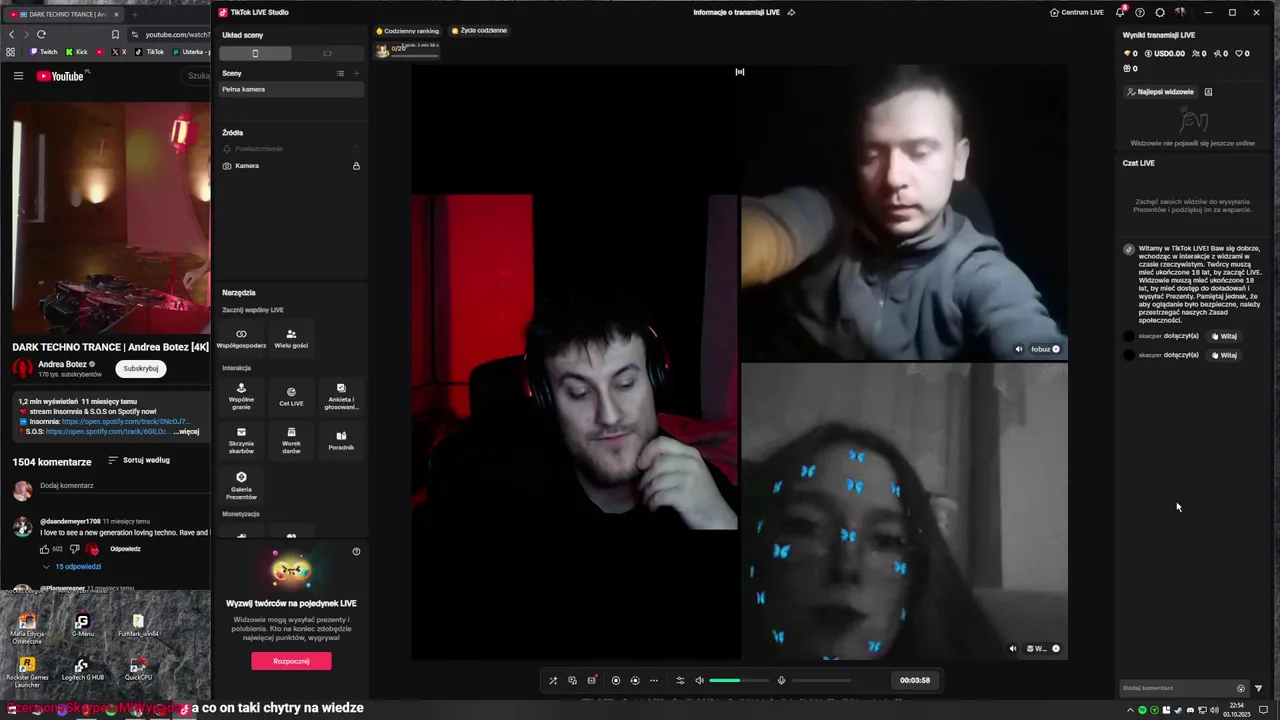Viewport: 1280px width, 720px height.
Task: Open the TikTok bookmark in the browser
Action: tap(150, 52)
